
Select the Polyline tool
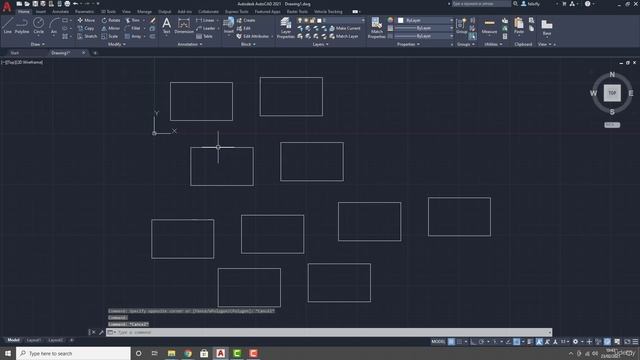(x=22, y=25)
